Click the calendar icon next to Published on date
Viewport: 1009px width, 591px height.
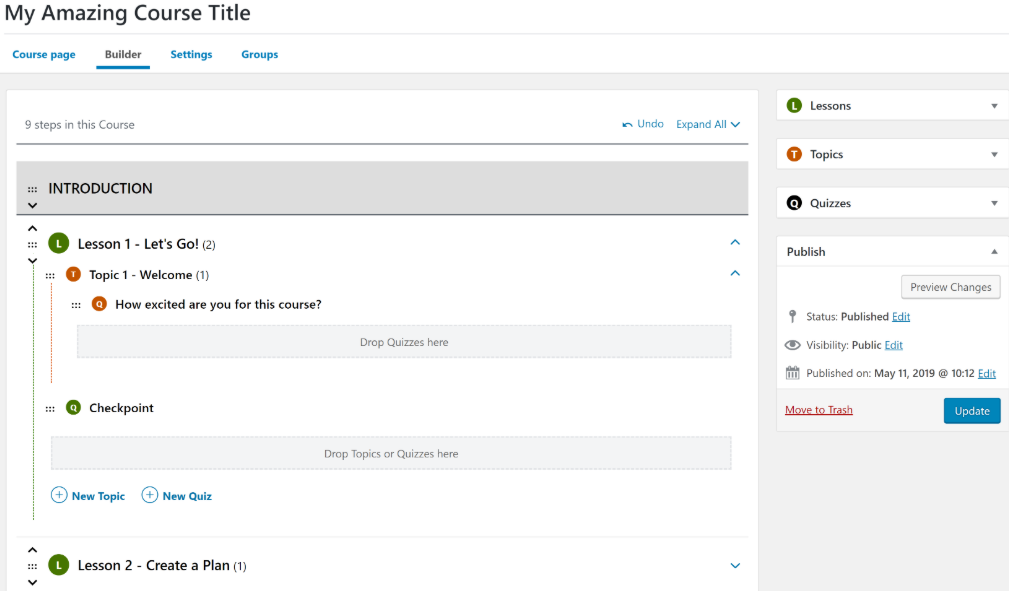click(x=790, y=373)
